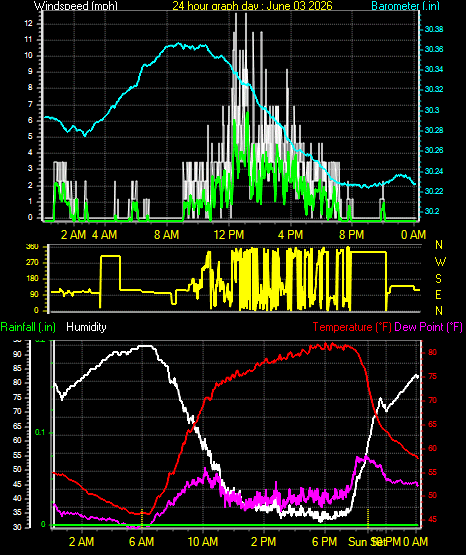The width and height of the screenshot is (466, 555).
Task: Click the 'Sun Set' label on bottom axis
Action: (x=367, y=542)
